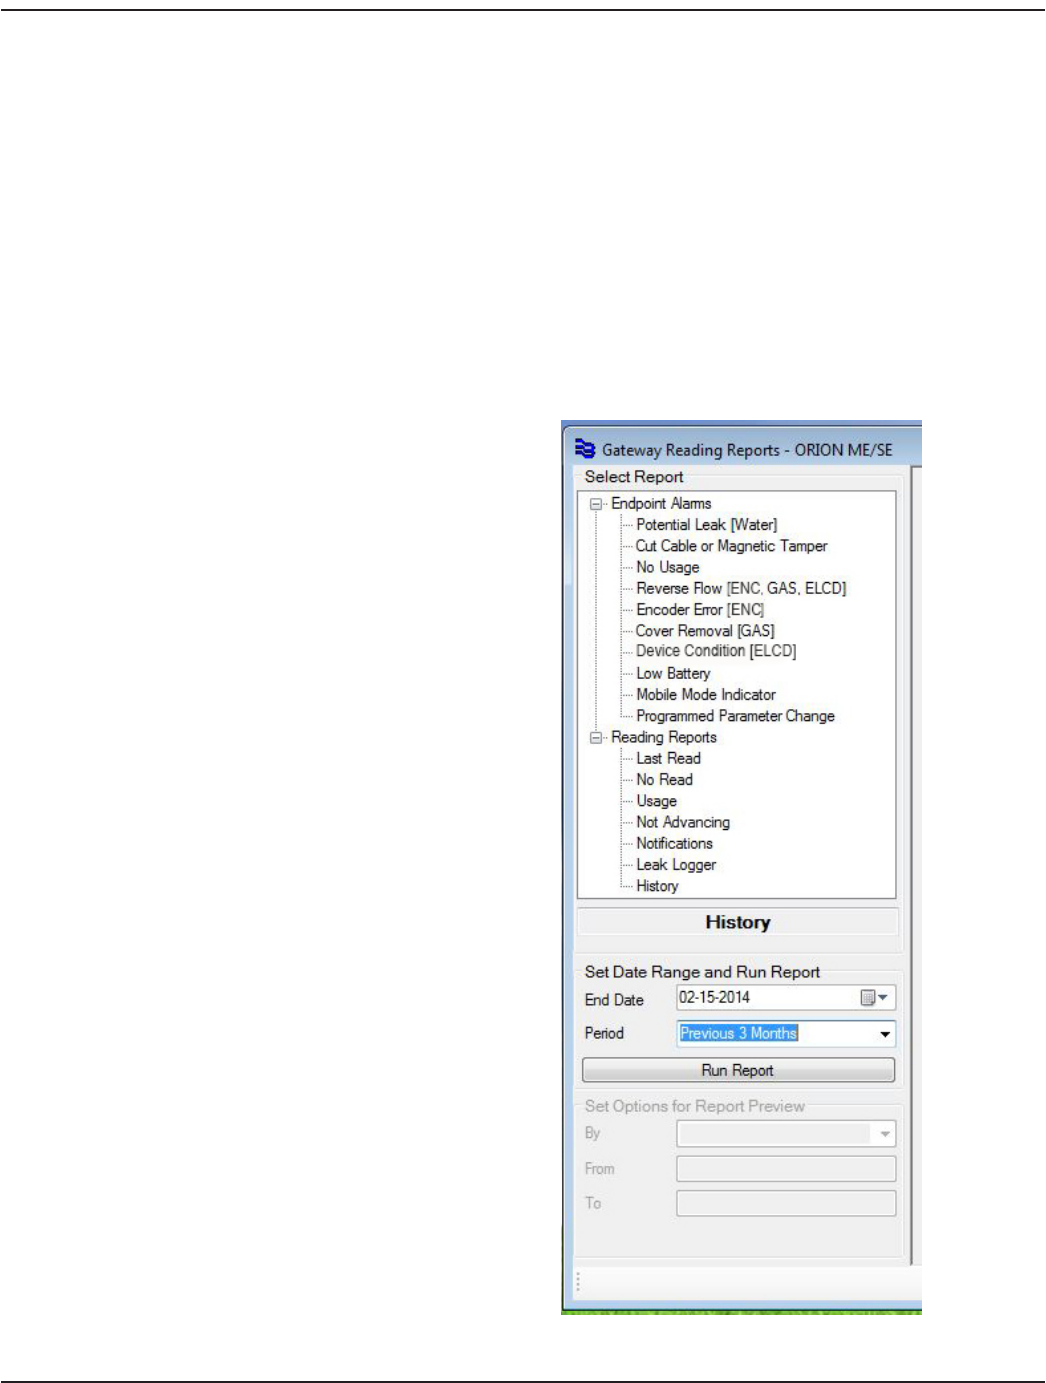This screenshot has width=1046, height=1383.
Task: Click the Previous 3 Months period value
Action: [x=739, y=1034]
